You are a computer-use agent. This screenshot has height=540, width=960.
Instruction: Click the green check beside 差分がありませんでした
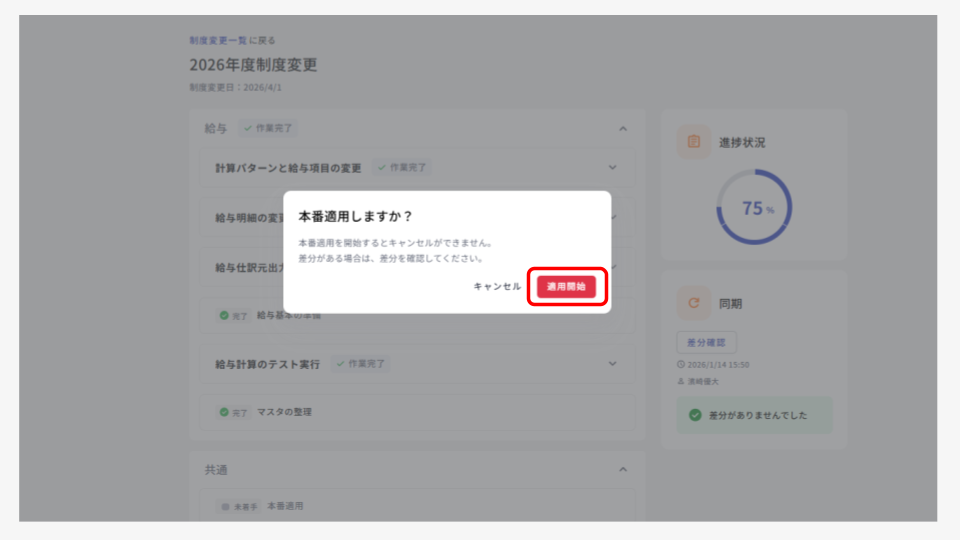(x=695, y=415)
